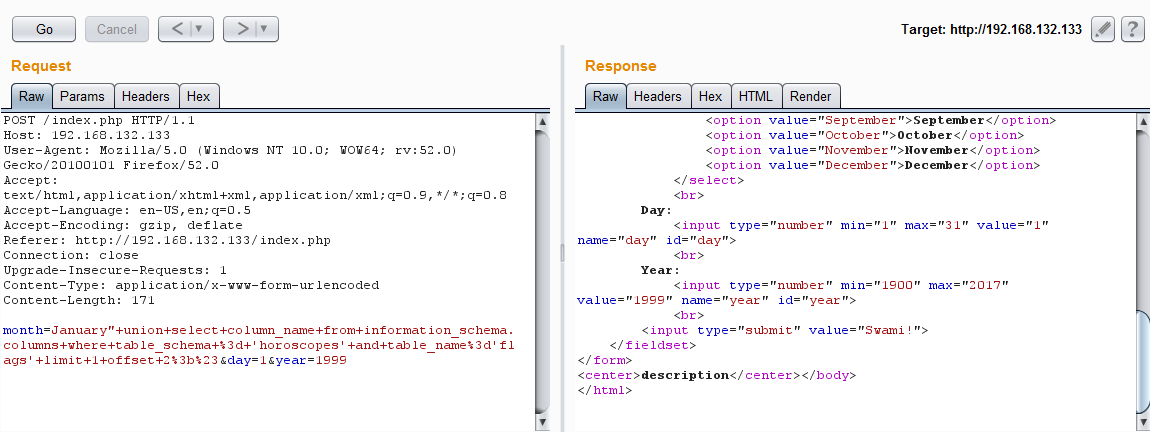Select the Response Raw tab
This screenshot has width=1150, height=432.
click(x=606, y=96)
